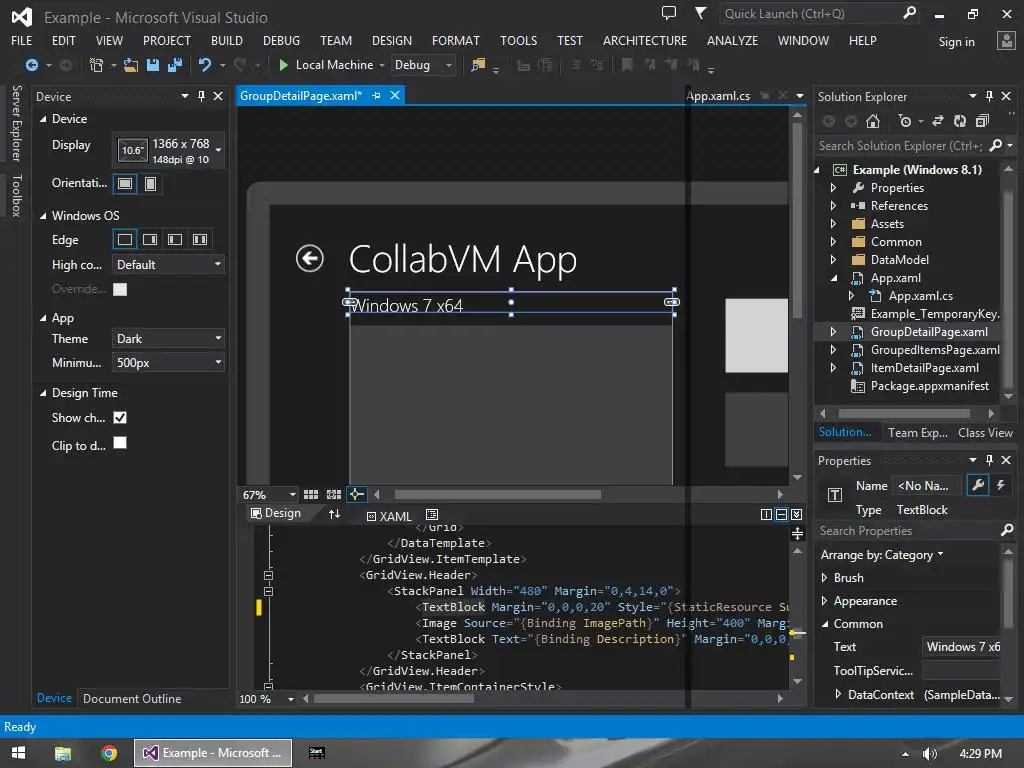The image size is (1024, 768).
Task: Expand the References node
Action: click(833, 206)
